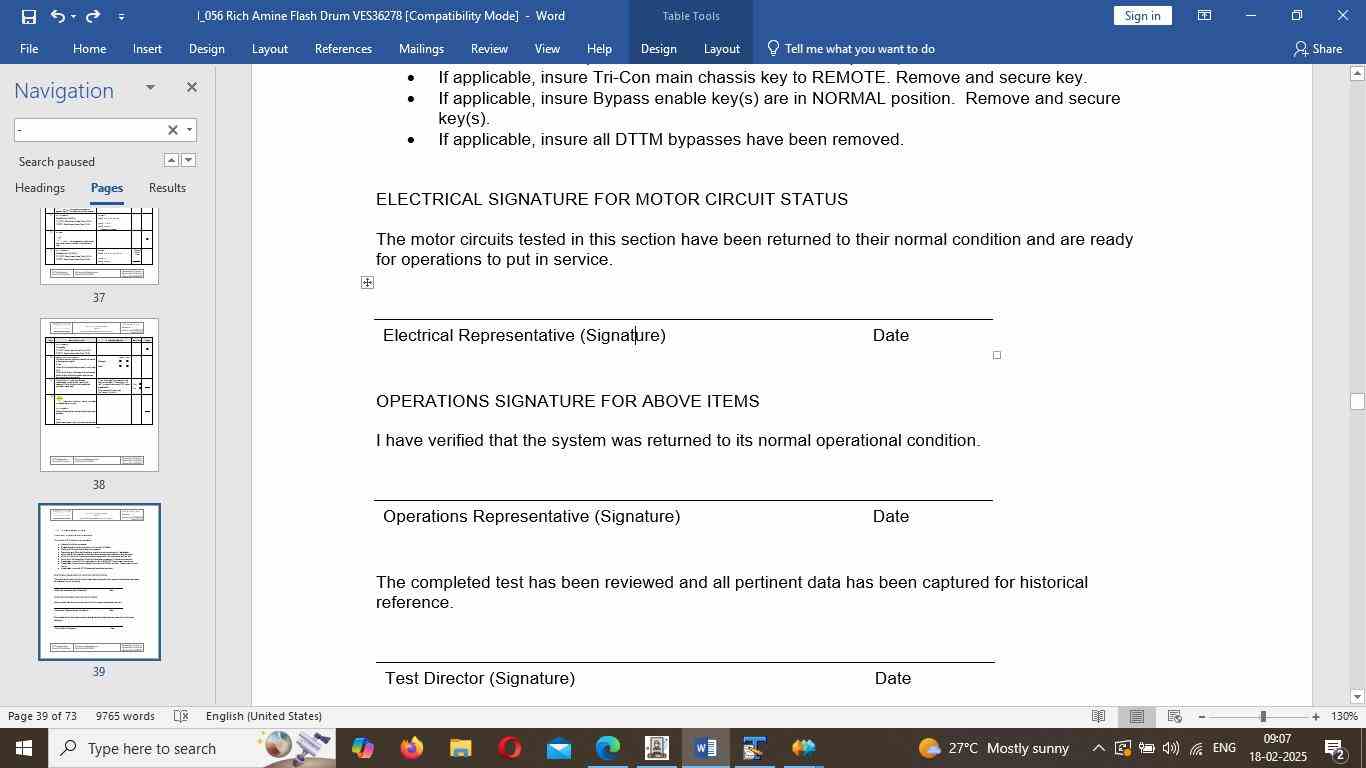Click the document scroll up arrow
The height and width of the screenshot is (768, 1366).
(1356, 73)
